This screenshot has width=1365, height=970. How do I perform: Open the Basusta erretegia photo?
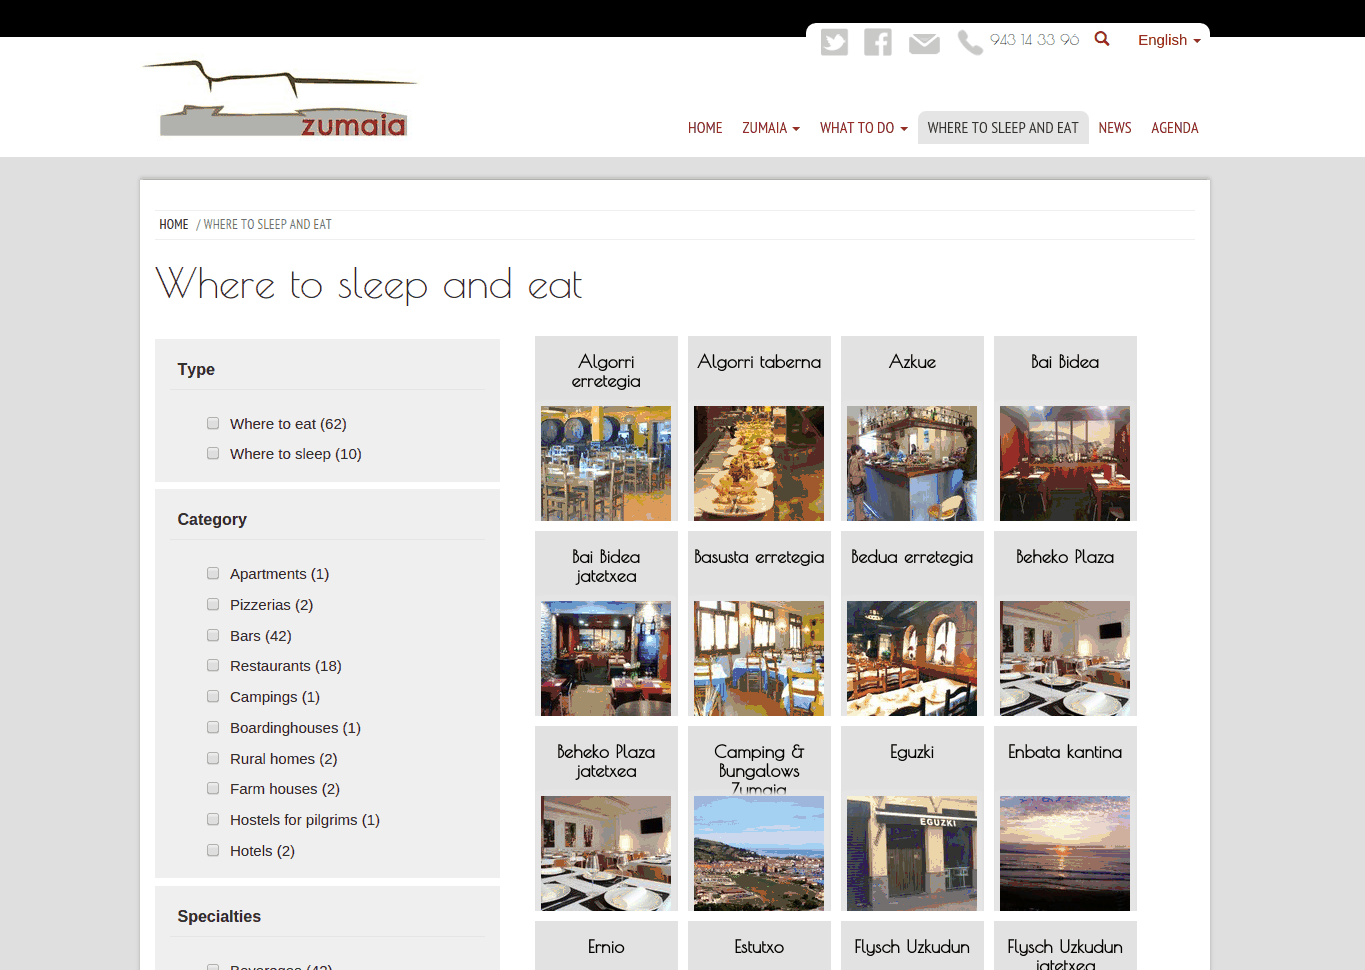[759, 658]
